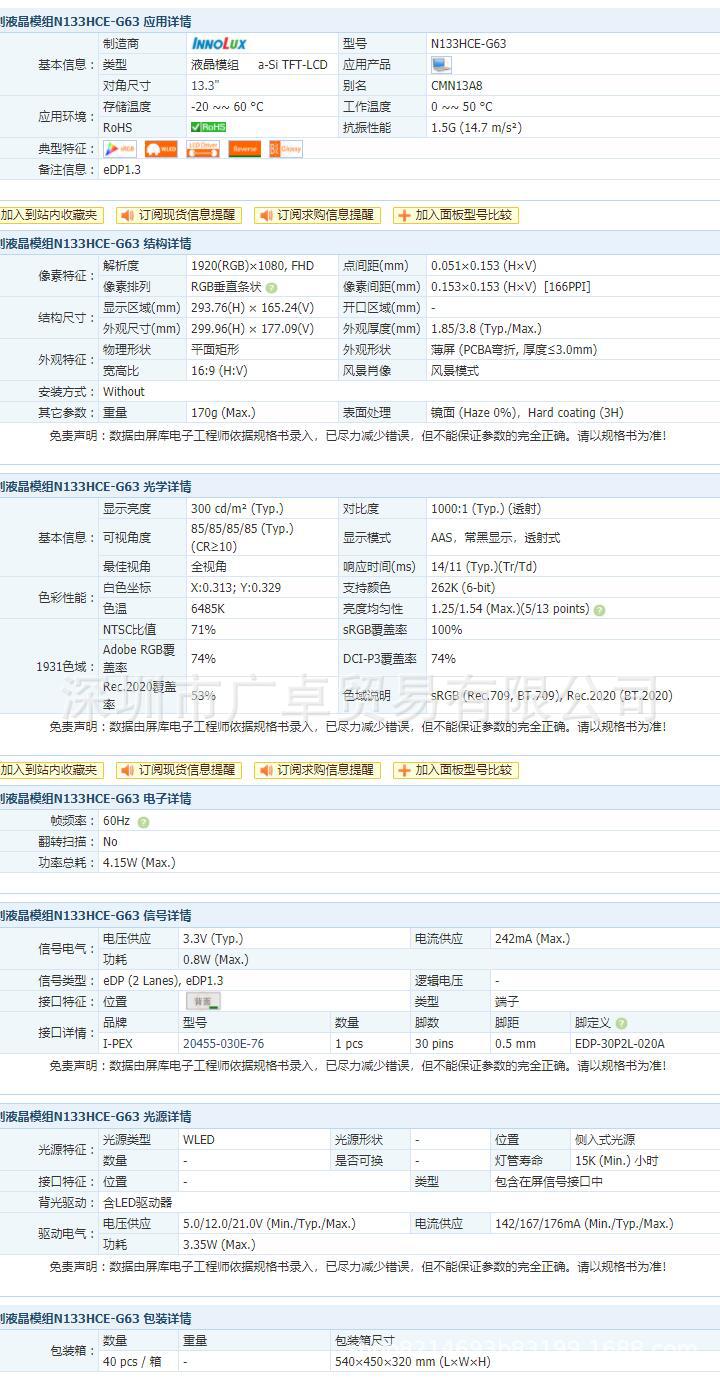Click the -20 ~~ 60 °C storage temperature
This screenshot has height=1378, width=720.
227,106
